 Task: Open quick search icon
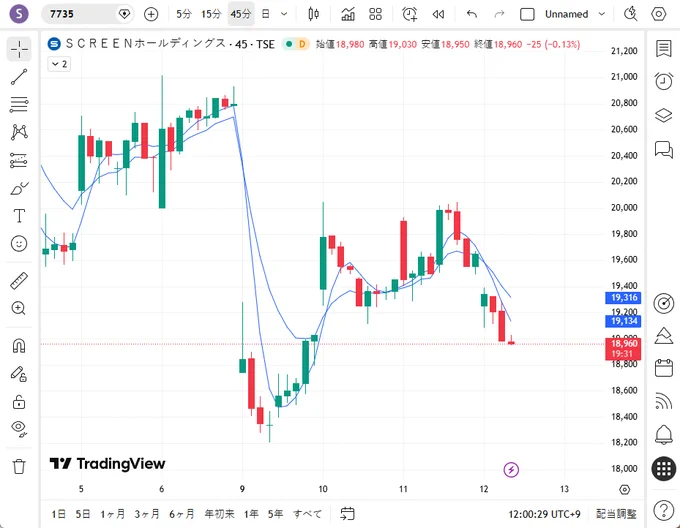(631, 14)
